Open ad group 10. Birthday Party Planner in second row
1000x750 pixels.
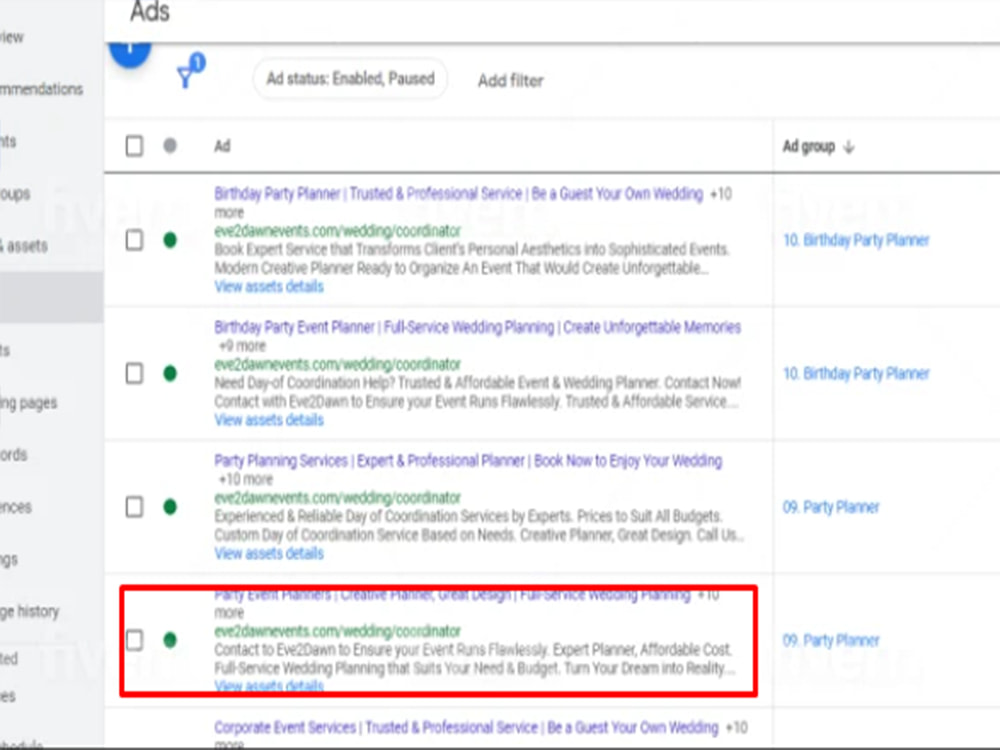[x=856, y=373]
